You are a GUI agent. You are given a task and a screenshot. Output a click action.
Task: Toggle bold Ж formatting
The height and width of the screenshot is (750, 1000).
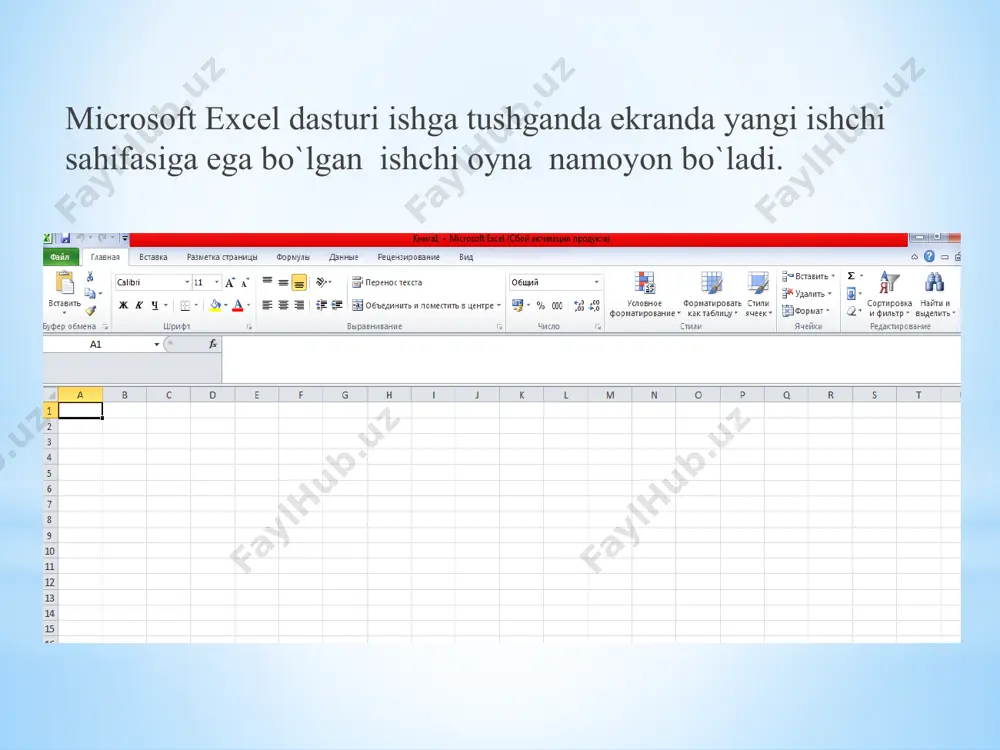[x=123, y=305]
